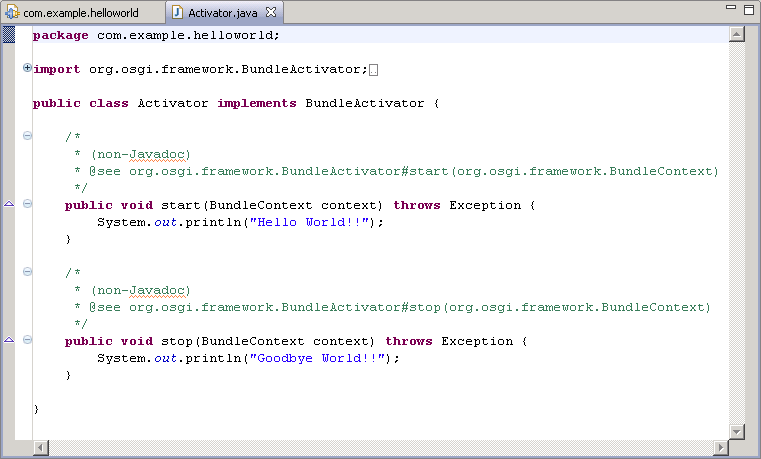Screen dimensions: 761x459
Task: Click the string "Goodbye World!!"
Action: pyautogui.click(x=317, y=358)
